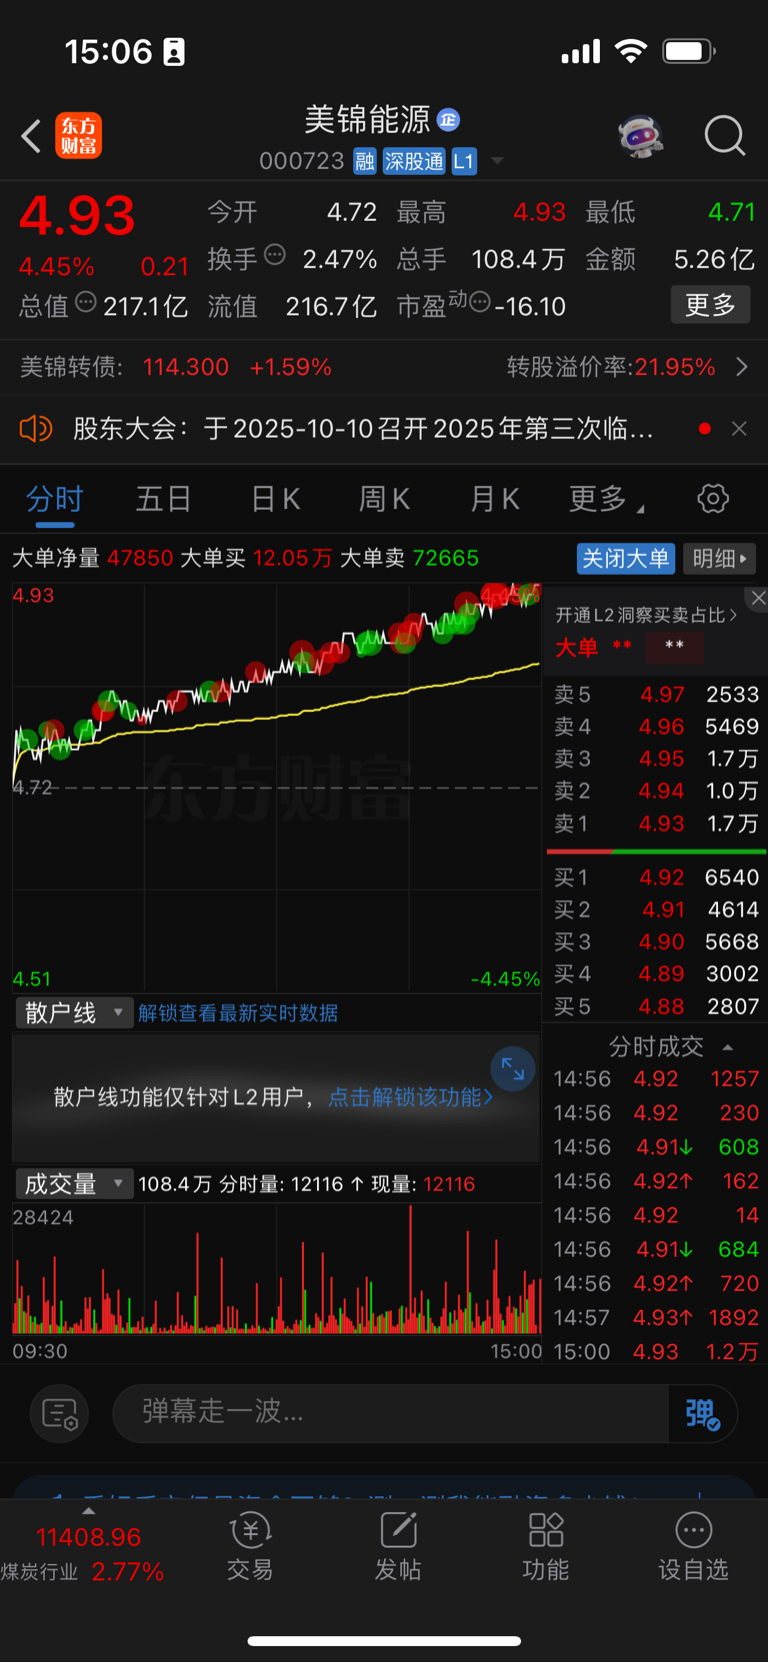Open the 股东大会 announcement text
This screenshot has width=768, height=1663.
(363, 429)
